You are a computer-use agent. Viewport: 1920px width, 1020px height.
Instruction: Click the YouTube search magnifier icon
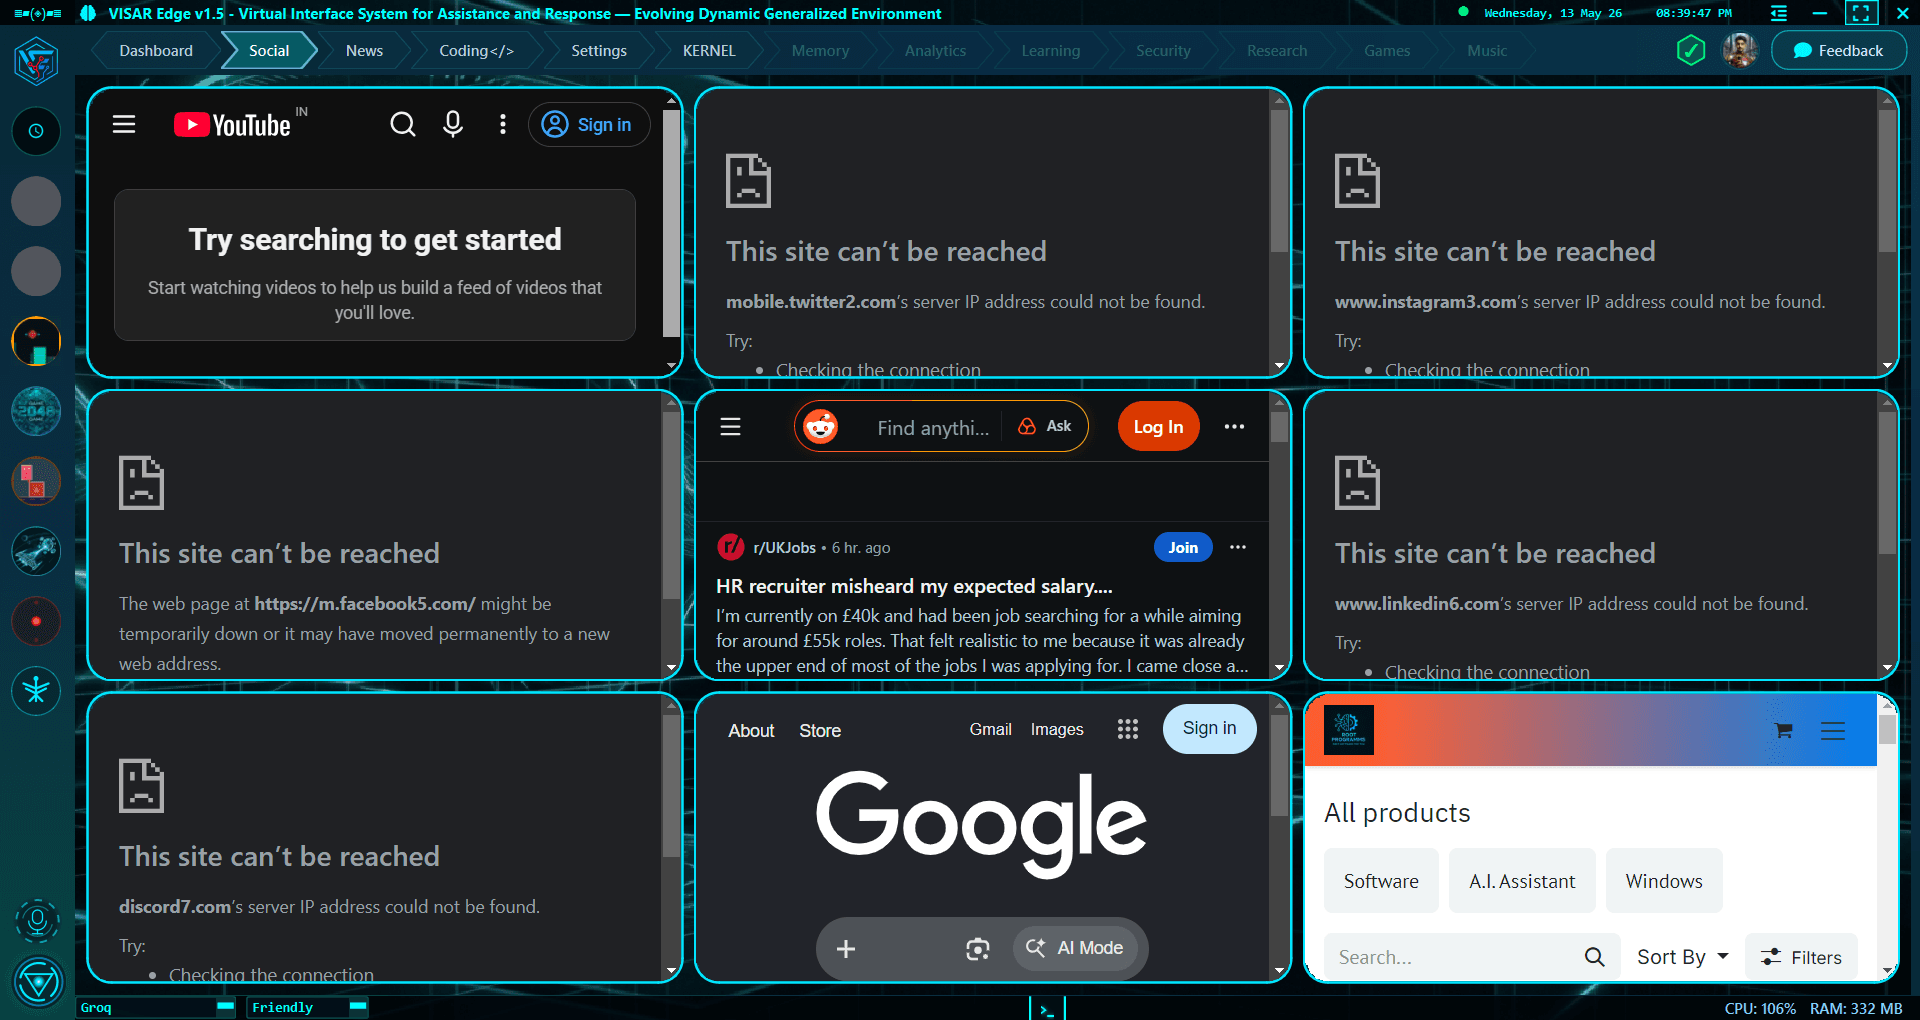pyautogui.click(x=403, y=124)
